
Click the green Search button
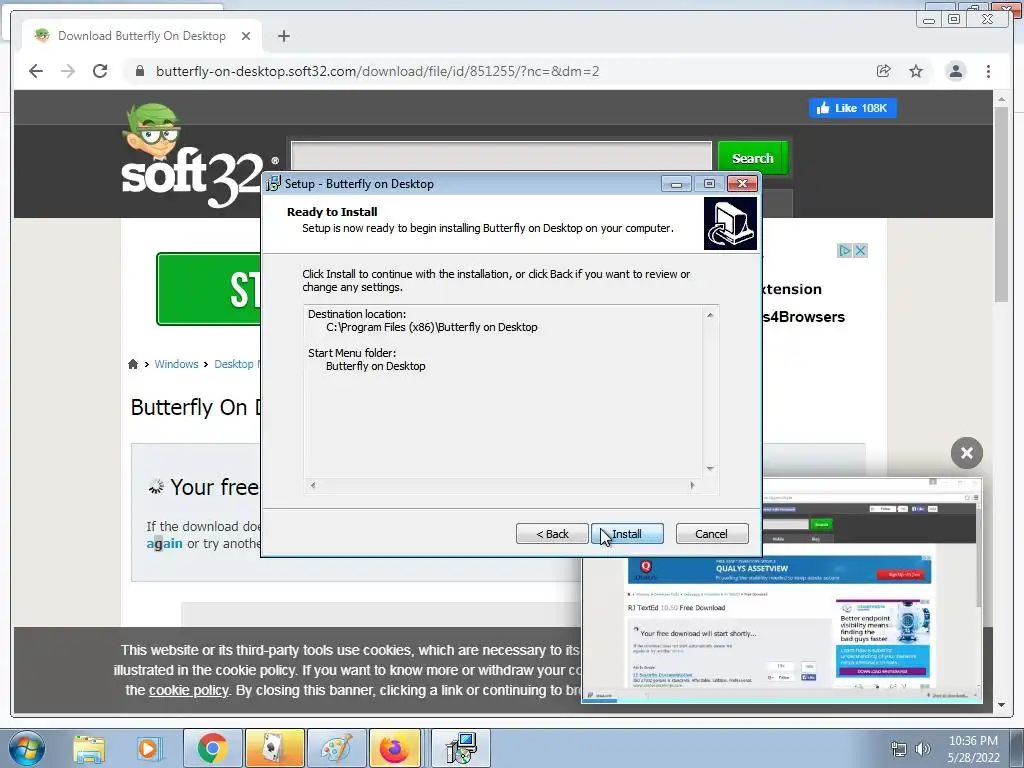[752, 158]
